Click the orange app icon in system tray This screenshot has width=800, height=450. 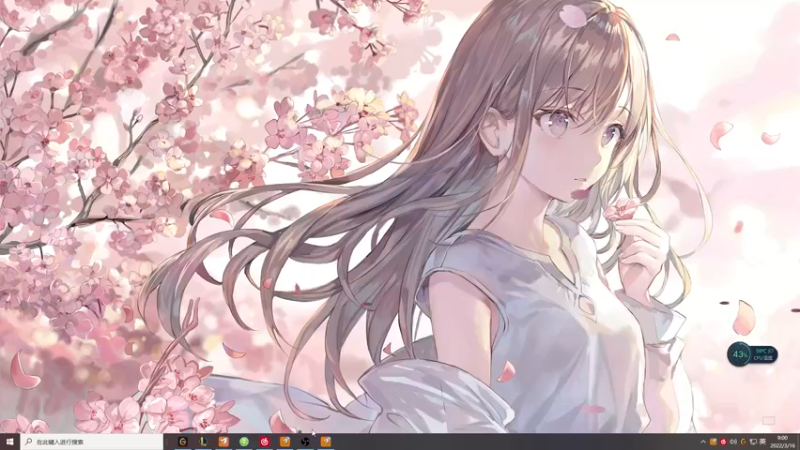pyautogui.click(x=713, y=442)
